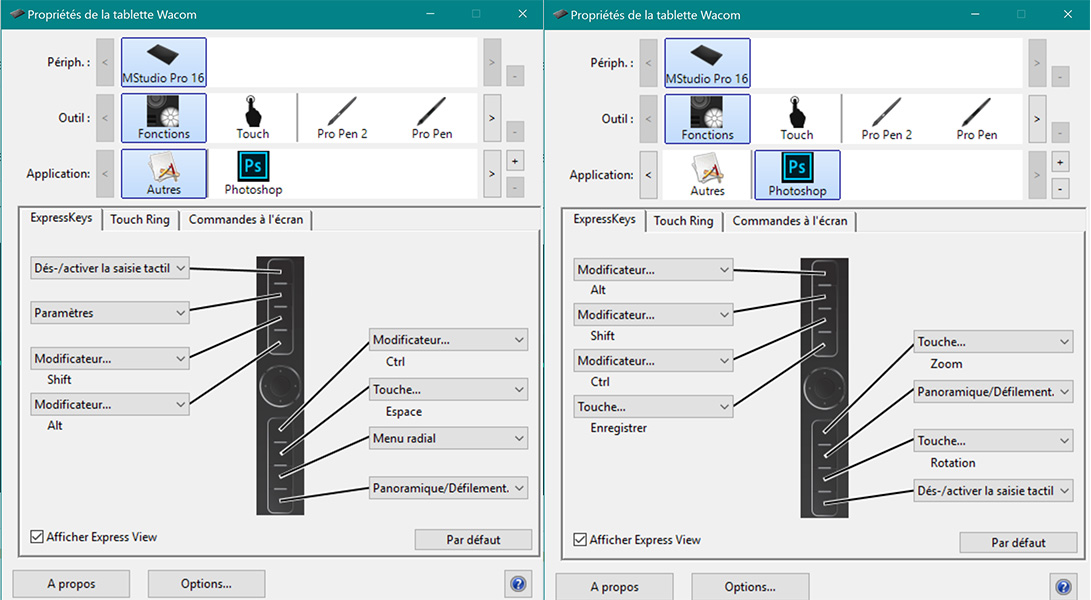Open Touche dropdown above Enregistrer
The width and height of the screenshot is (1091, 600).
coord(654,407)
